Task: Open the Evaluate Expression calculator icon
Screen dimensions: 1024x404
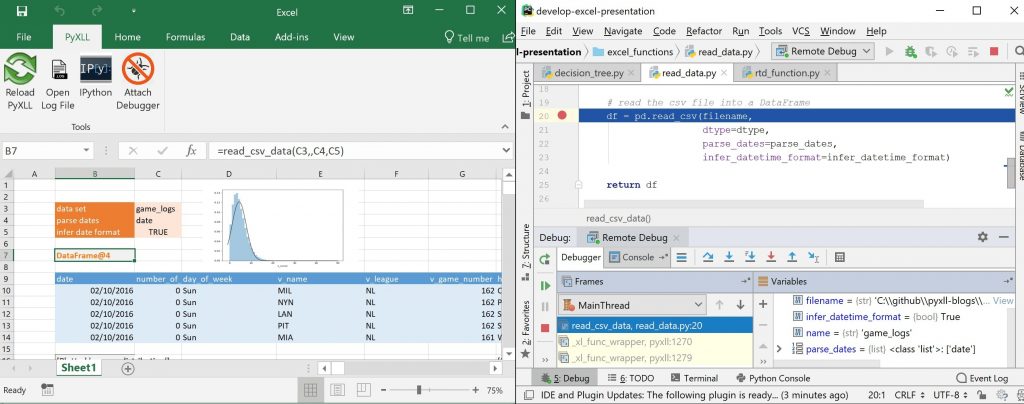Action: 840,257
